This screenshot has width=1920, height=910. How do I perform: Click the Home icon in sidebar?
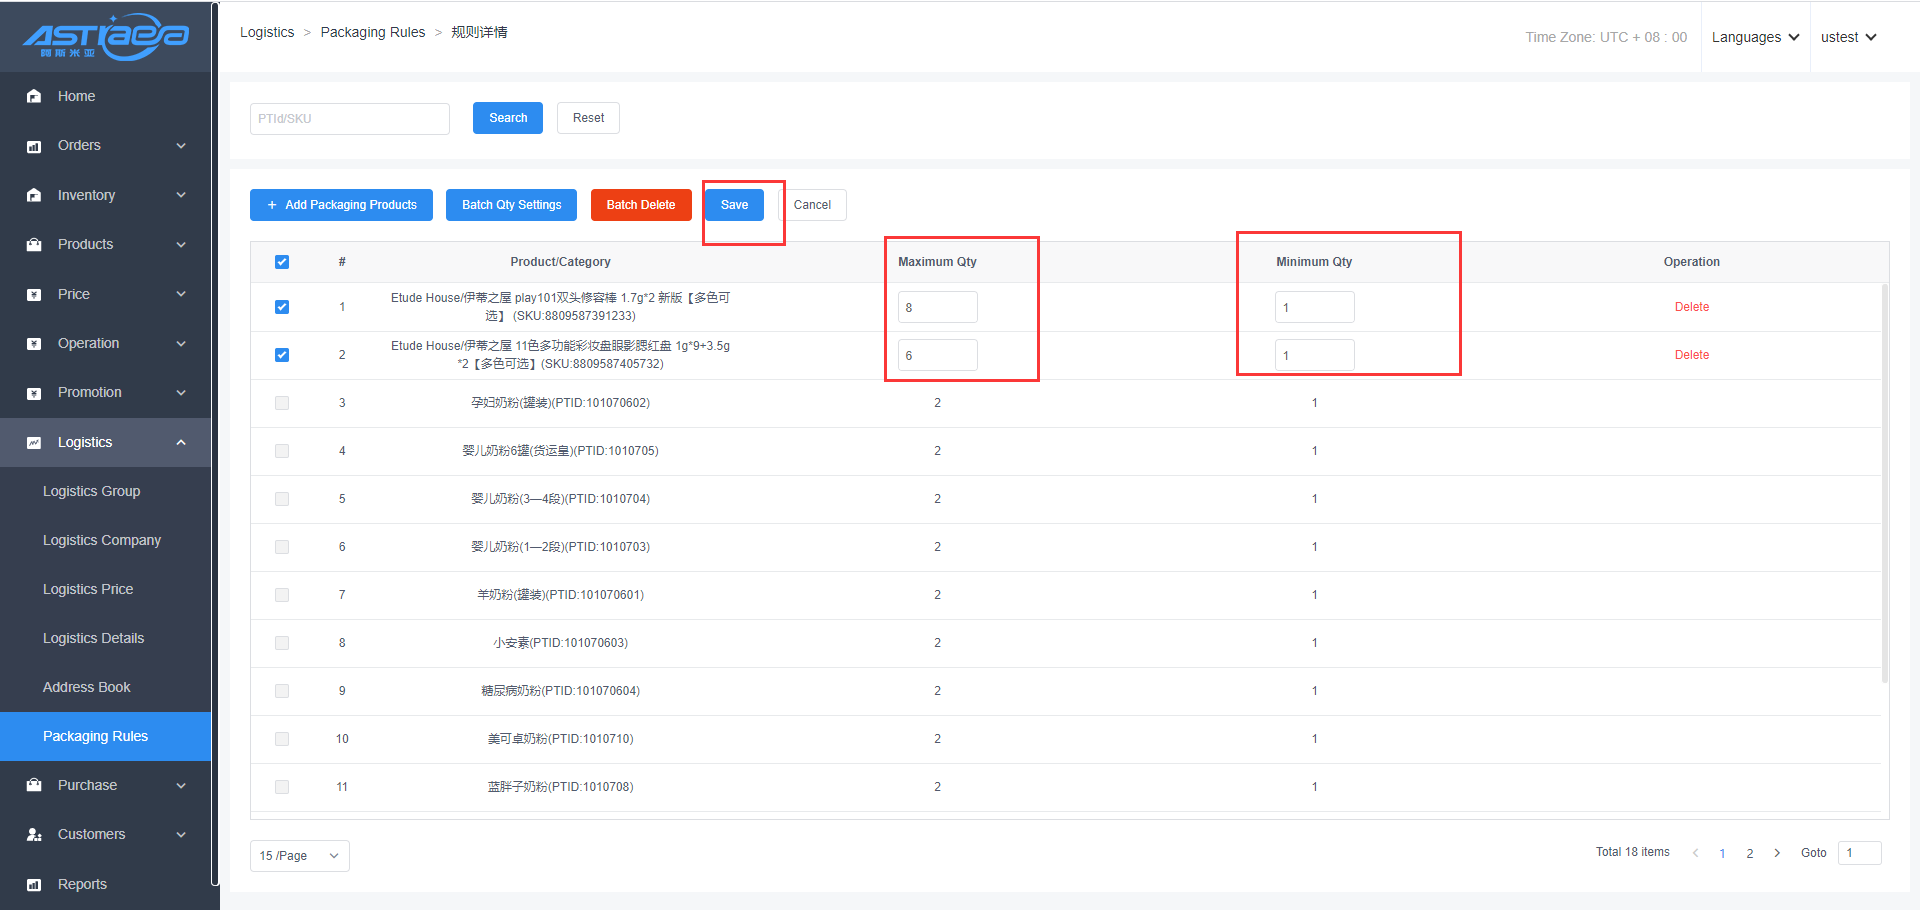tap(34, 96)
